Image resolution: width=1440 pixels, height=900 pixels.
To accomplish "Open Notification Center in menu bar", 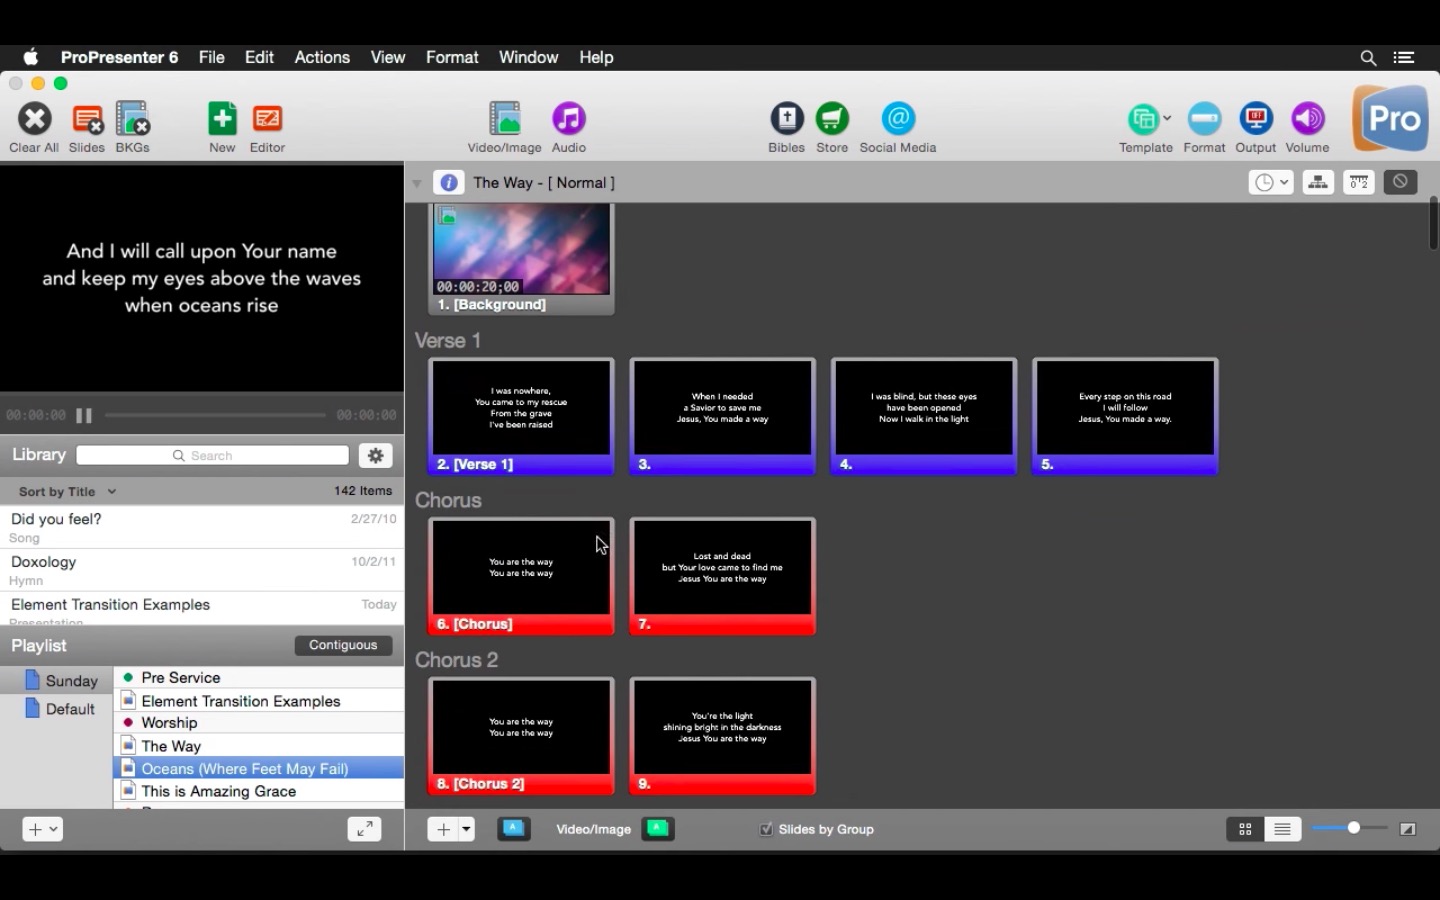I will 1404,58.
